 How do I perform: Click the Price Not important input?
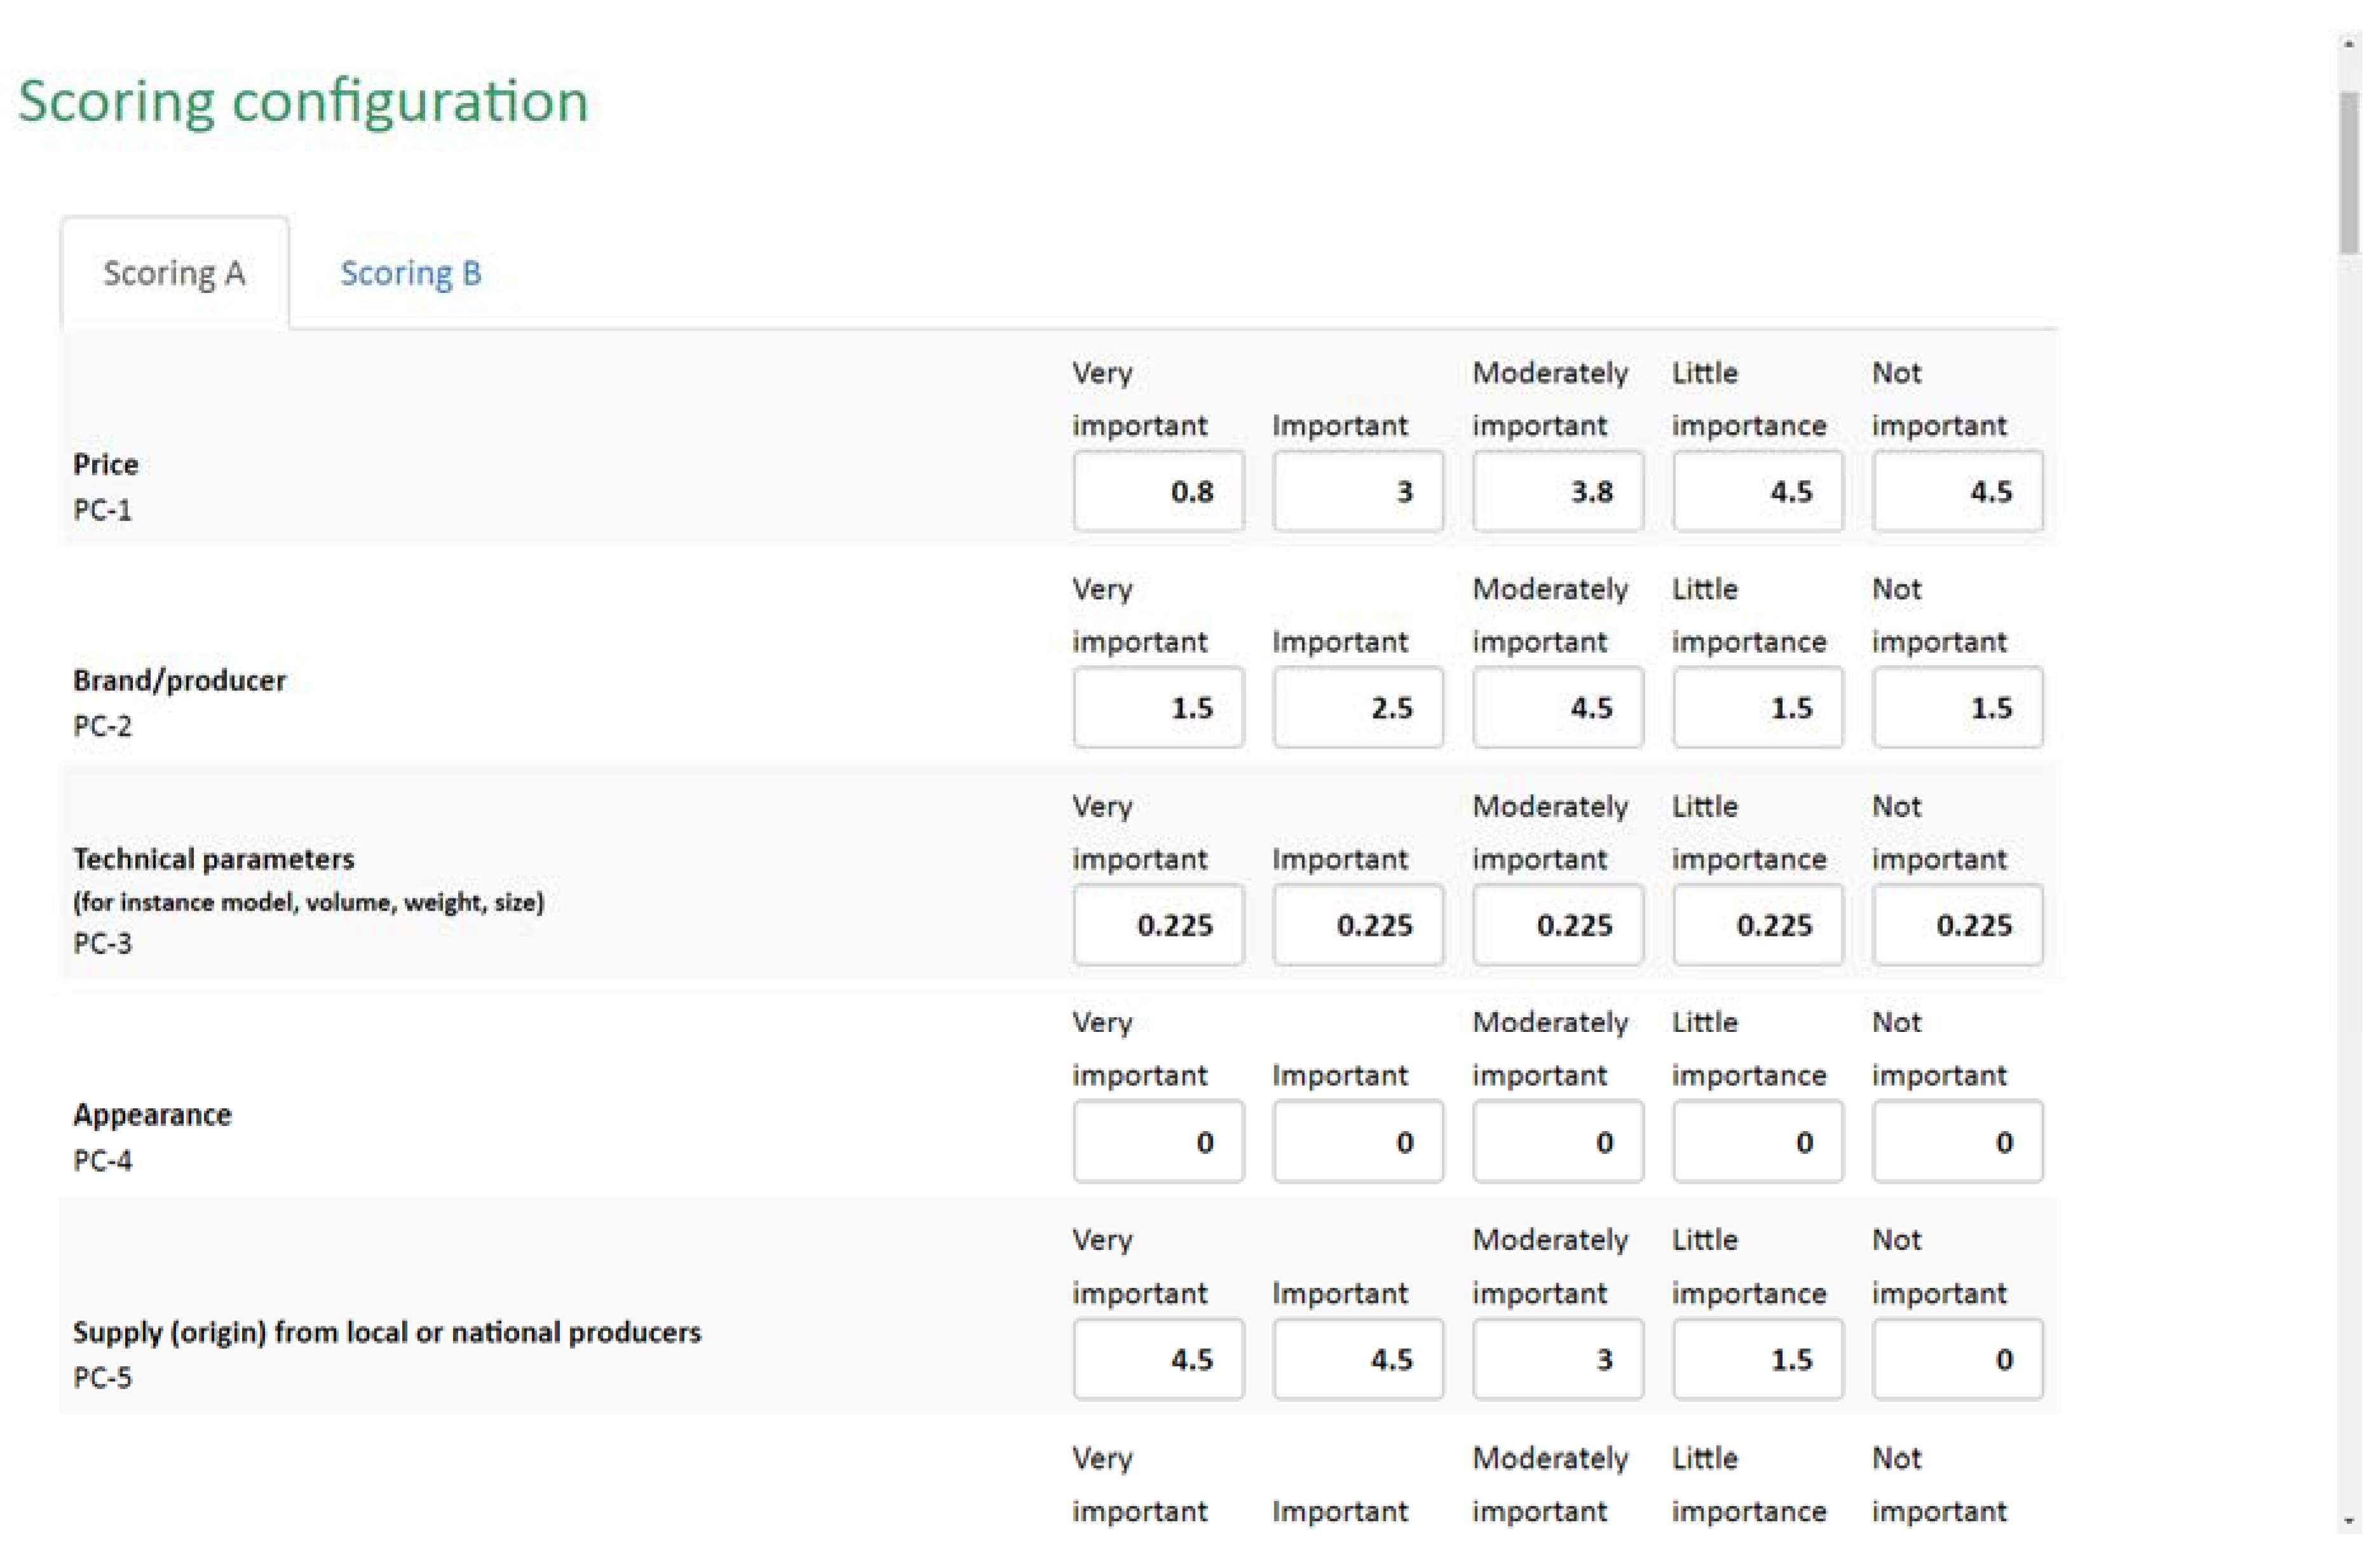coord(1958,491)
